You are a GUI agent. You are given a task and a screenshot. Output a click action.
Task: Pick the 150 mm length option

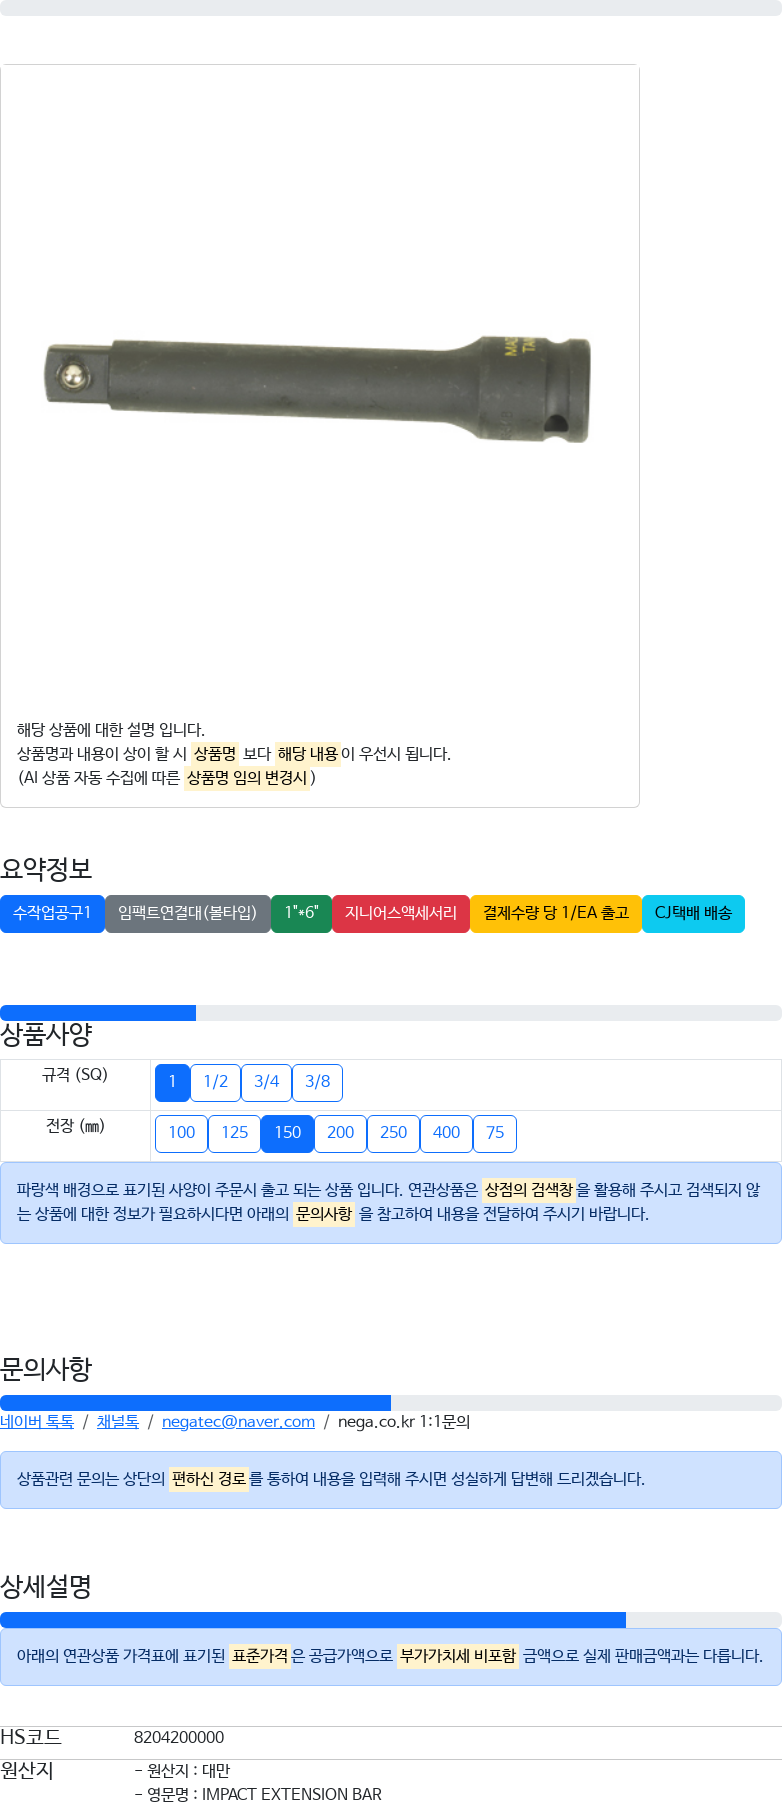tap(288, 1133)
